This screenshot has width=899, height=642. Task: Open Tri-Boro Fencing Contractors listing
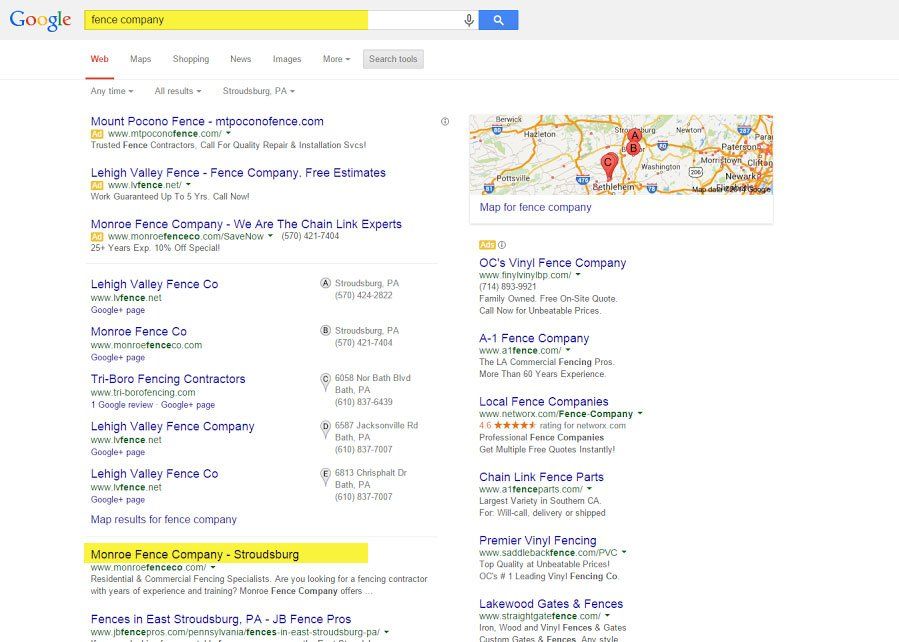[168, 379]
